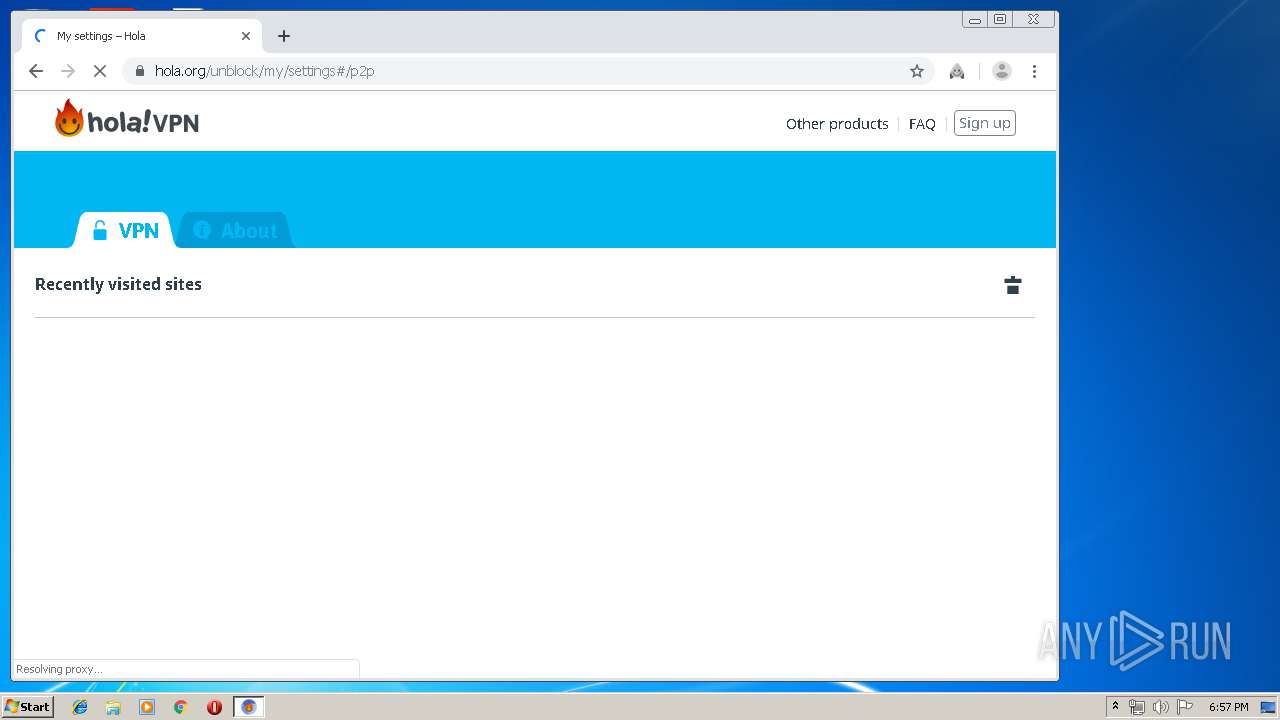Screen dimensions: 1280x720
Task: Open Windows Media Player from taskbar
Action: coord(147,707)
